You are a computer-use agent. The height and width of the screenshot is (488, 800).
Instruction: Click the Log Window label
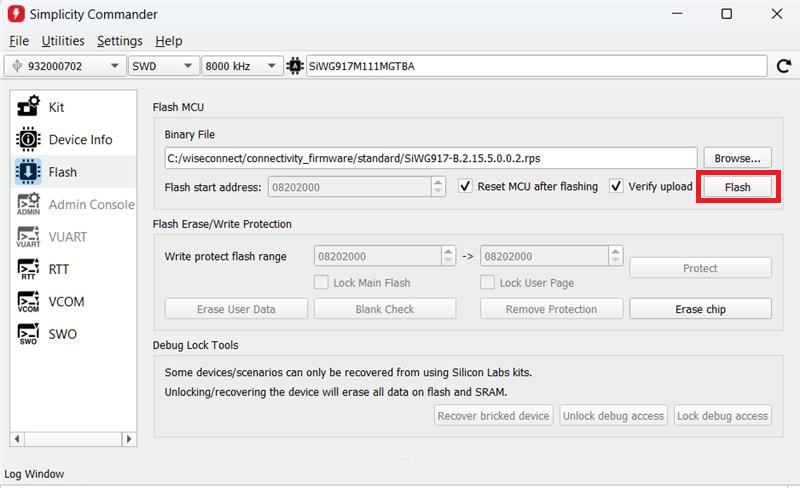pyautogui.click(x=34, y=474)
